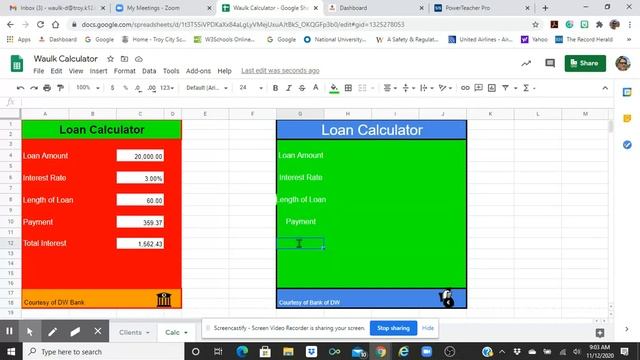The width and height of the screenshot is (640, 360).
Task: Toggle bold formatting
Action: (x=275, y=88)
